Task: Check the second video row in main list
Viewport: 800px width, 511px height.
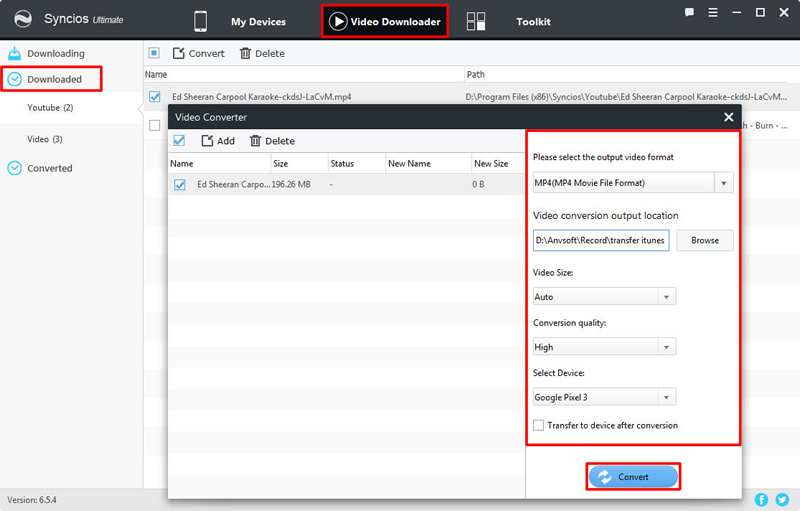Action: pyautogui.click(x=155, y=125)
